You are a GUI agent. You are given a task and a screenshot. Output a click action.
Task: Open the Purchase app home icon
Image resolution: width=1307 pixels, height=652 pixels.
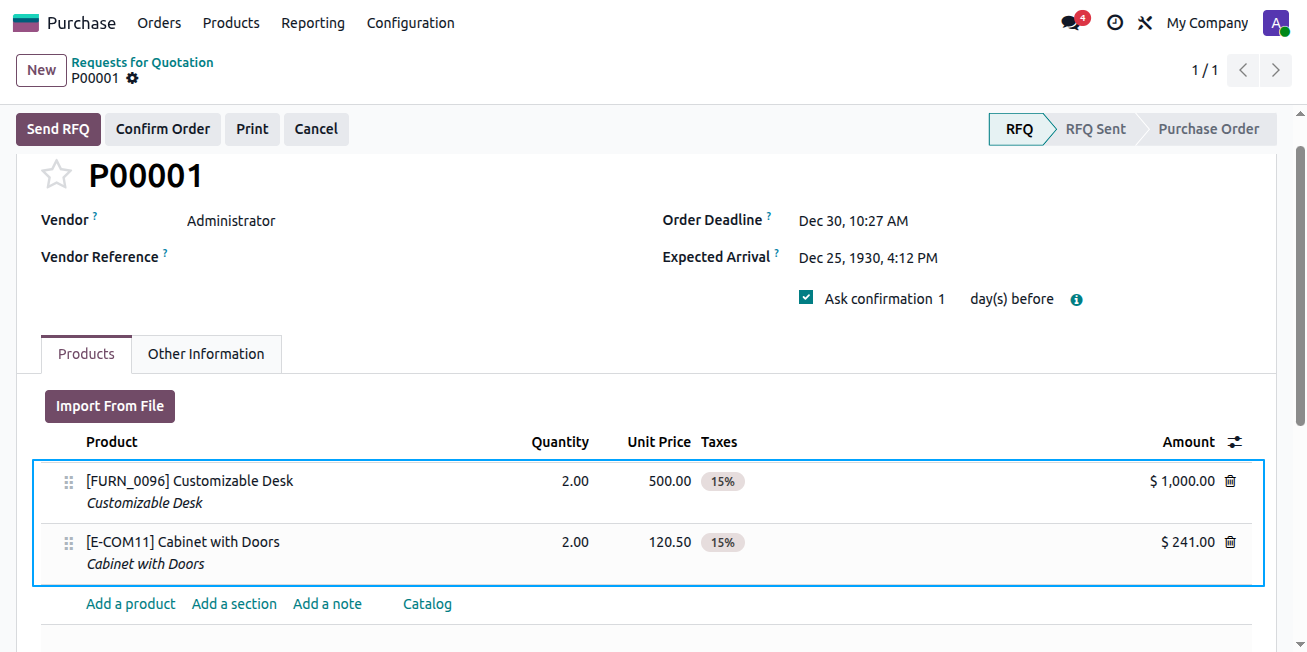pos(26,23)
